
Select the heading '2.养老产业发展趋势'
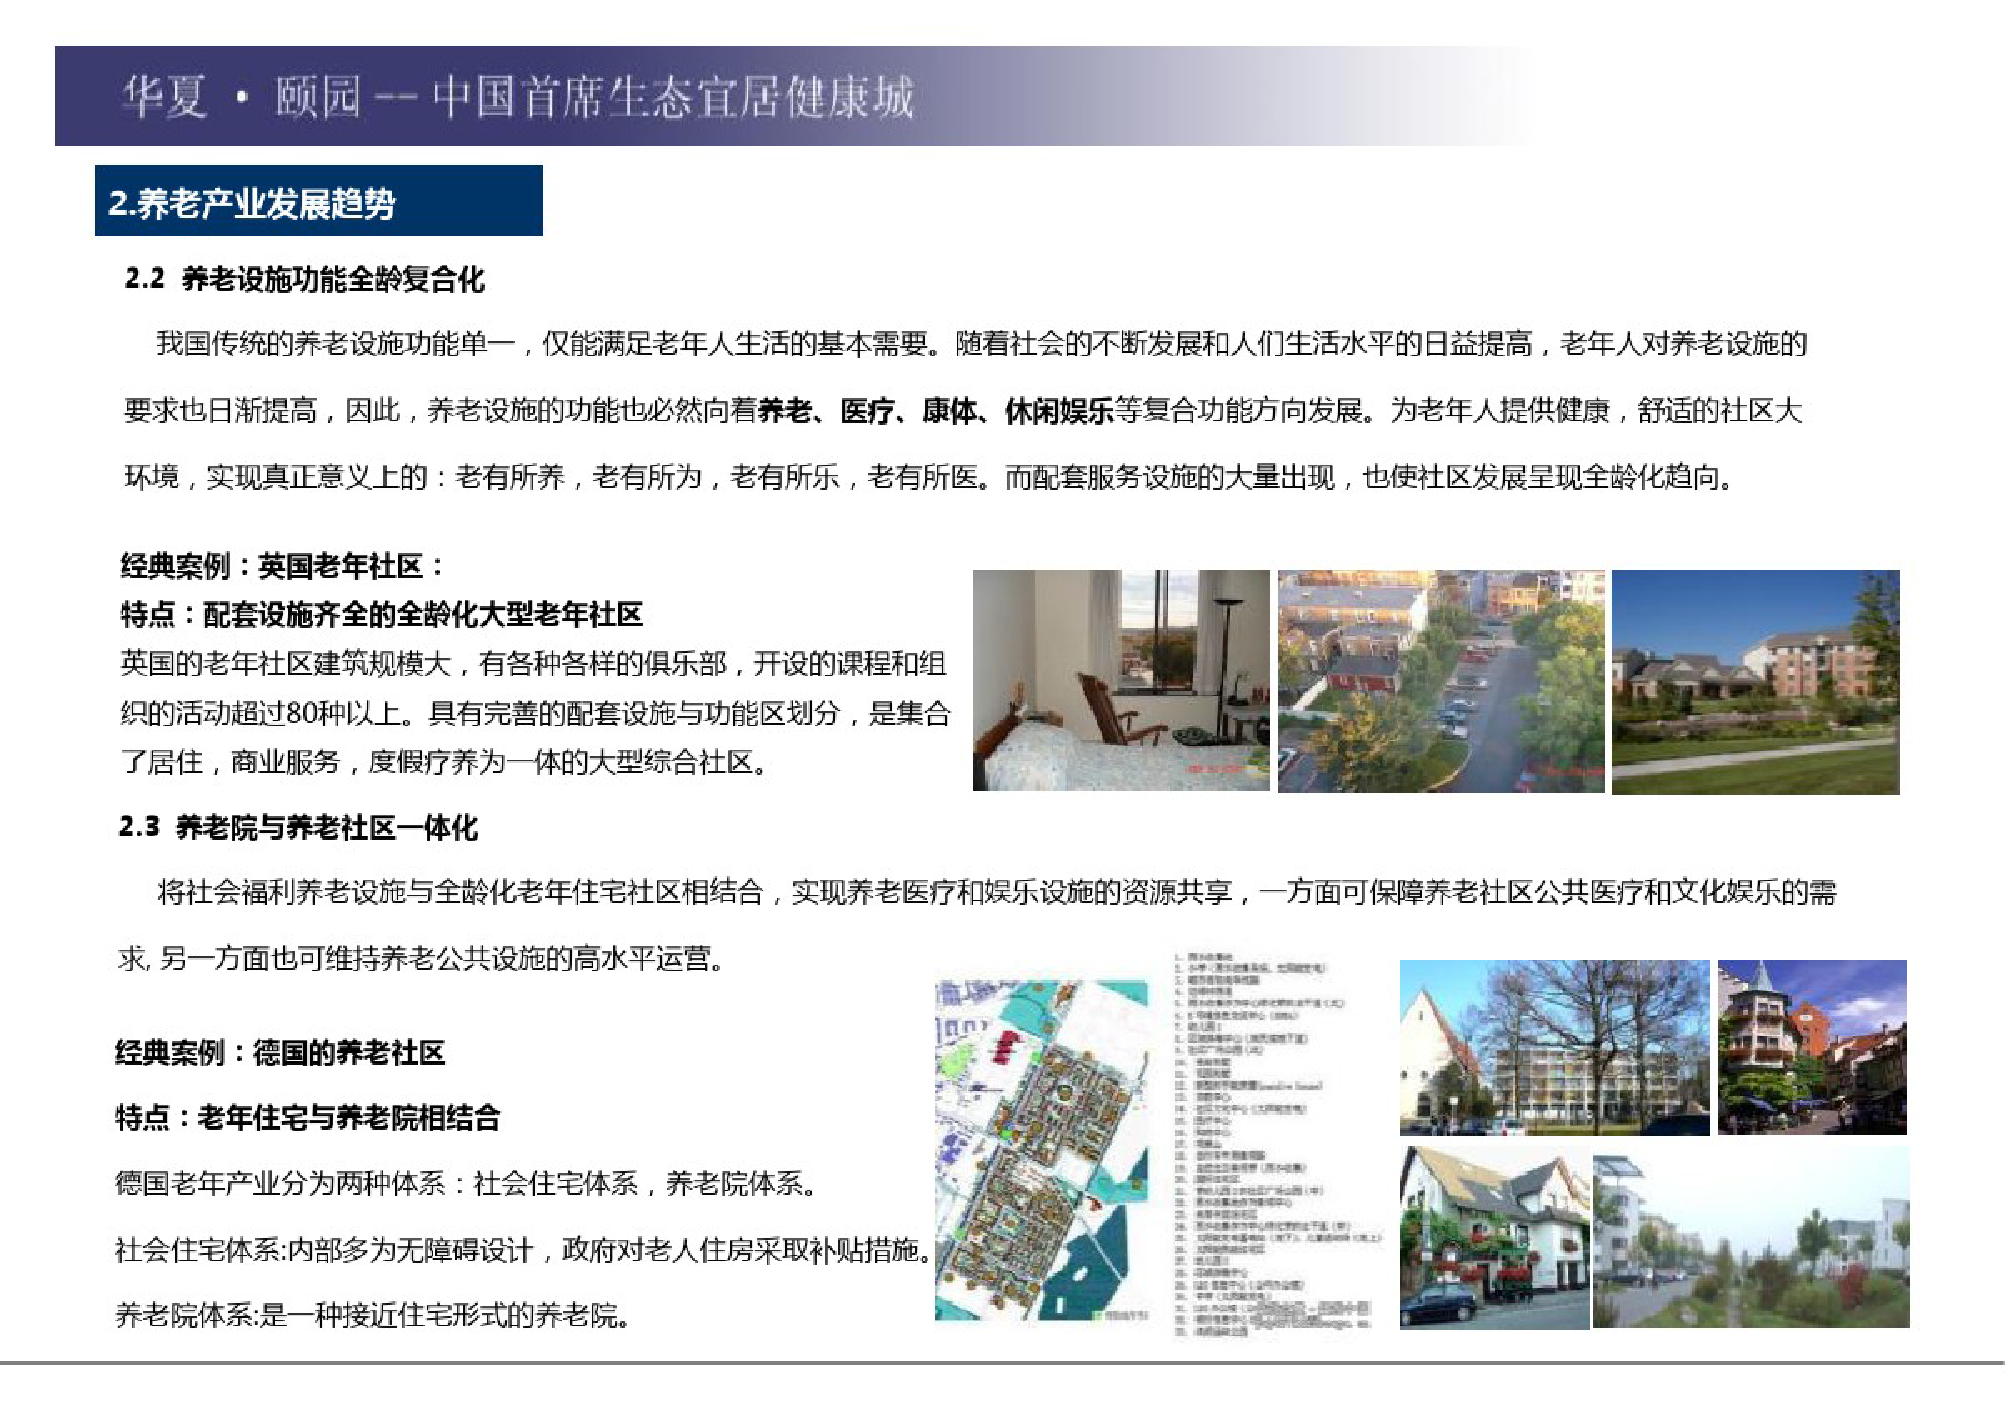coord(318,200)
